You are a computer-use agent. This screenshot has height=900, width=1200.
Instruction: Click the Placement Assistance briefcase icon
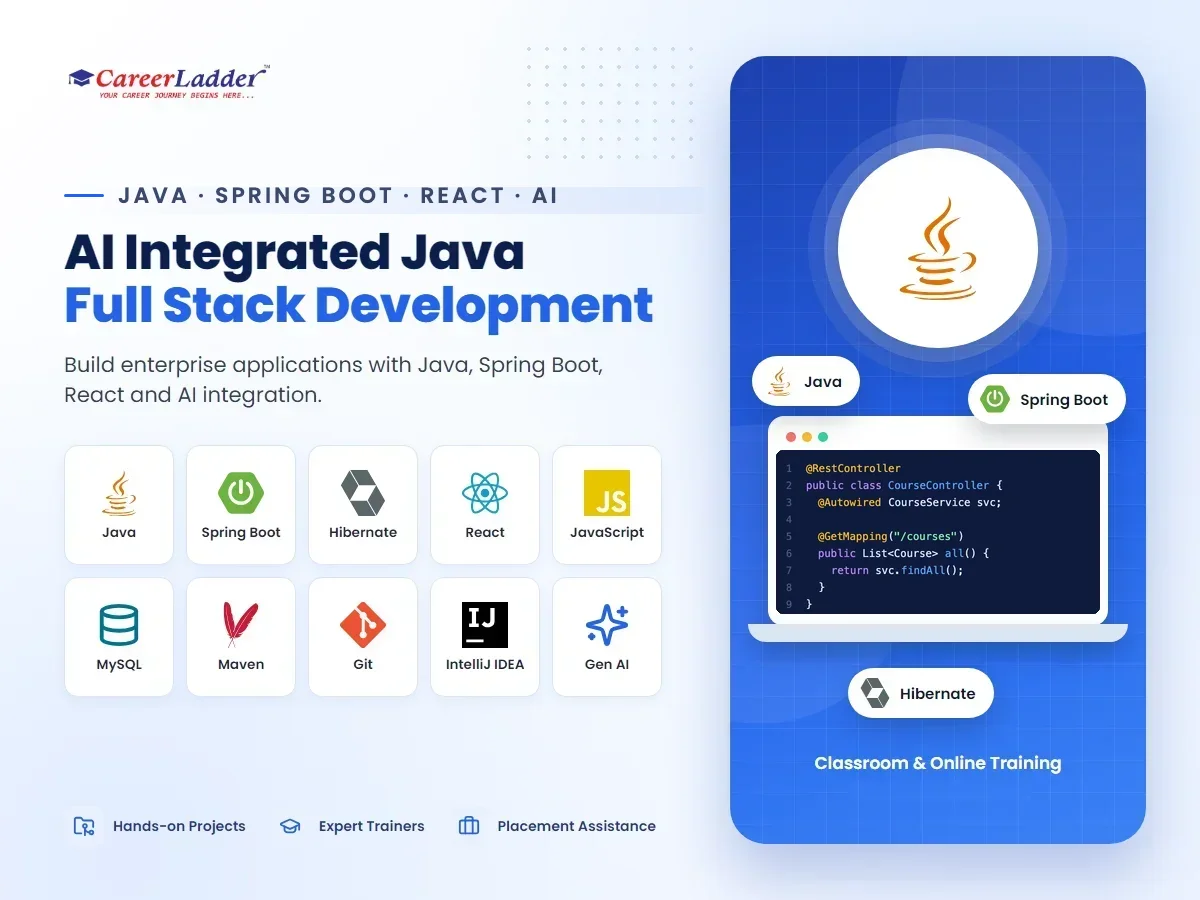[x=469, y=826]
